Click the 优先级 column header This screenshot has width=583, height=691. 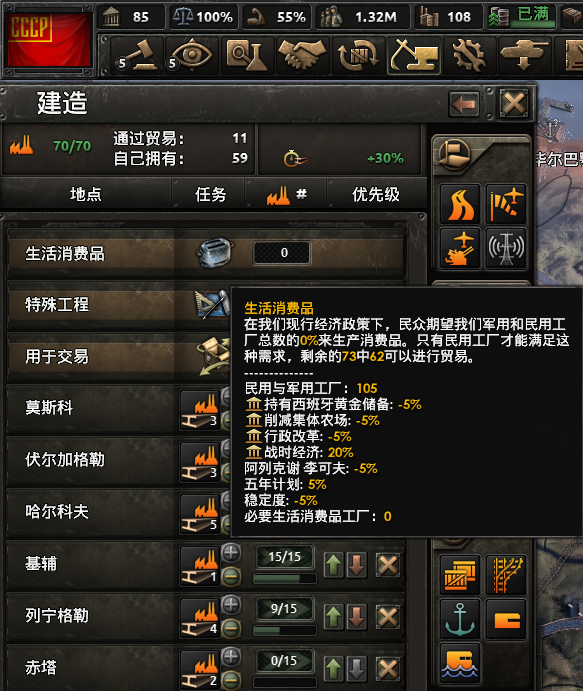point(376,194)
